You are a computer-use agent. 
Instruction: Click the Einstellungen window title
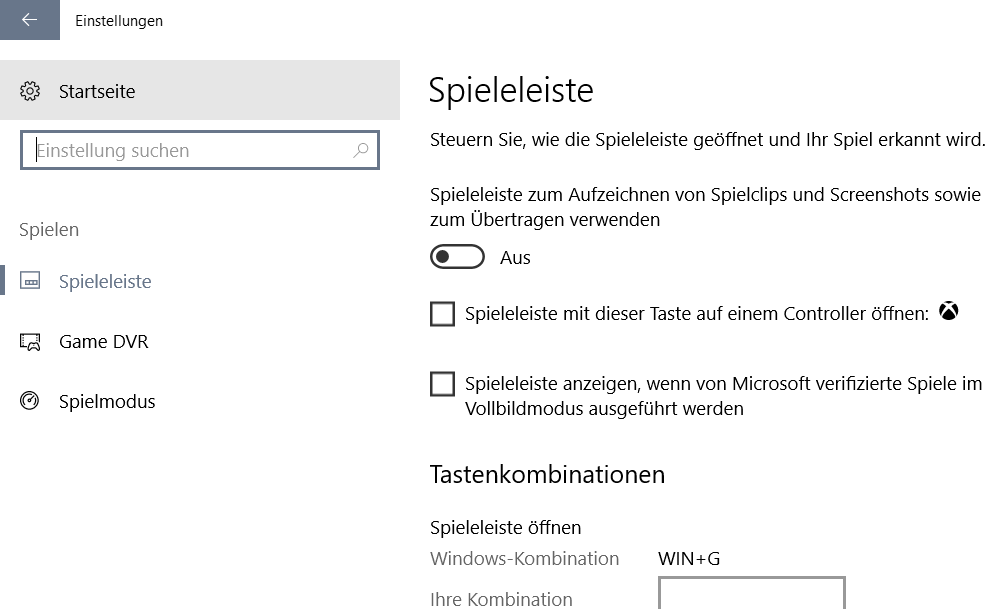coord(119,20)
